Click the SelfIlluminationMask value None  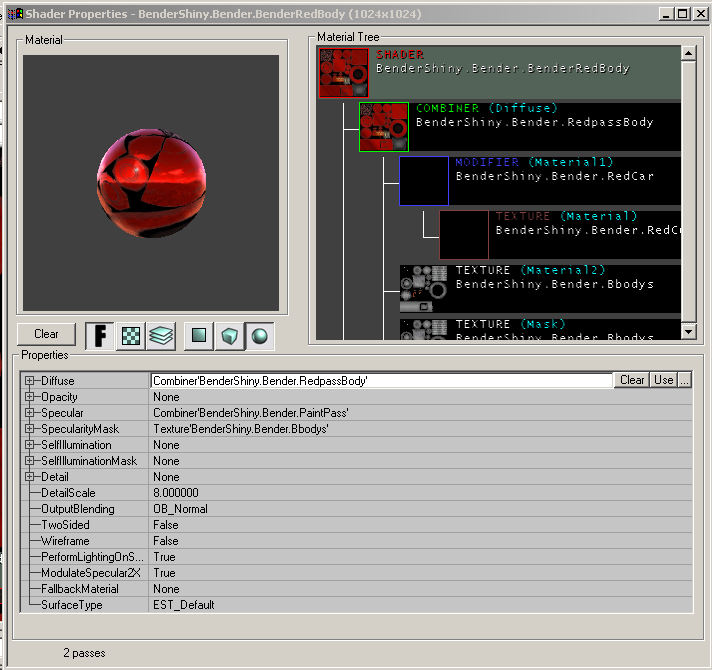click(x=166, y=461)
